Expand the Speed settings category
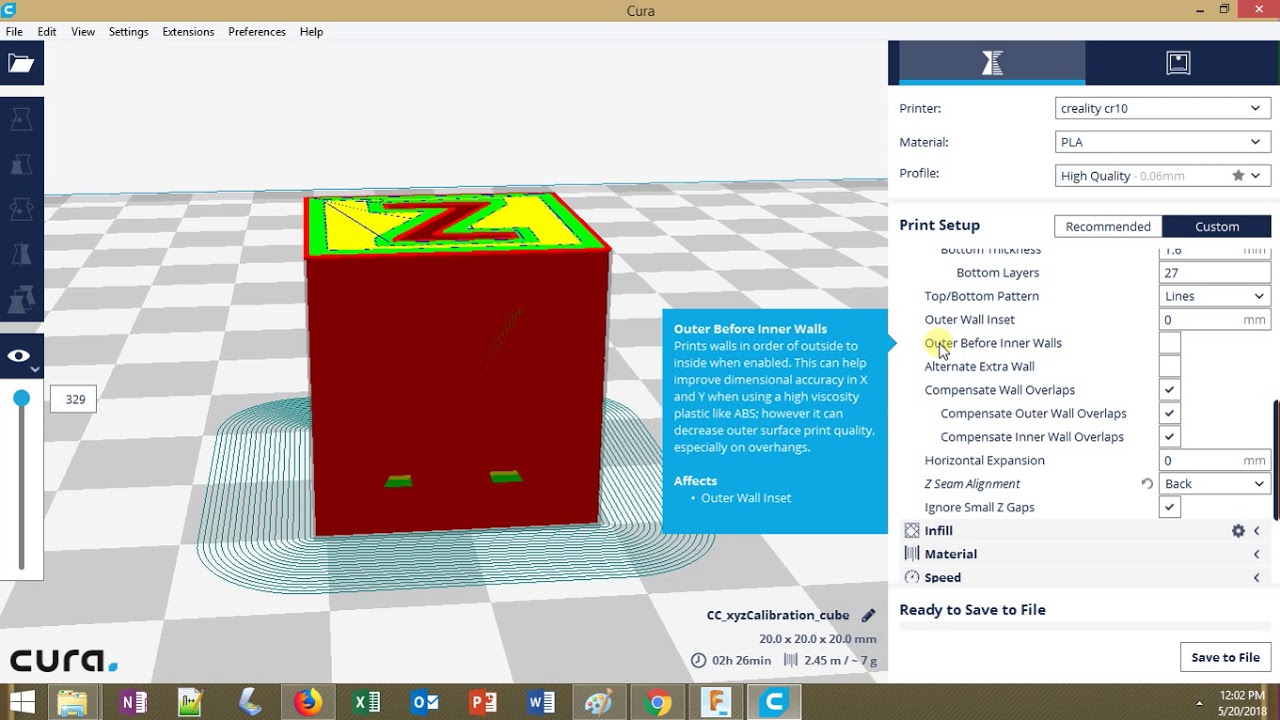This screenshot has height=720, width=1280. pos(1084,577)
